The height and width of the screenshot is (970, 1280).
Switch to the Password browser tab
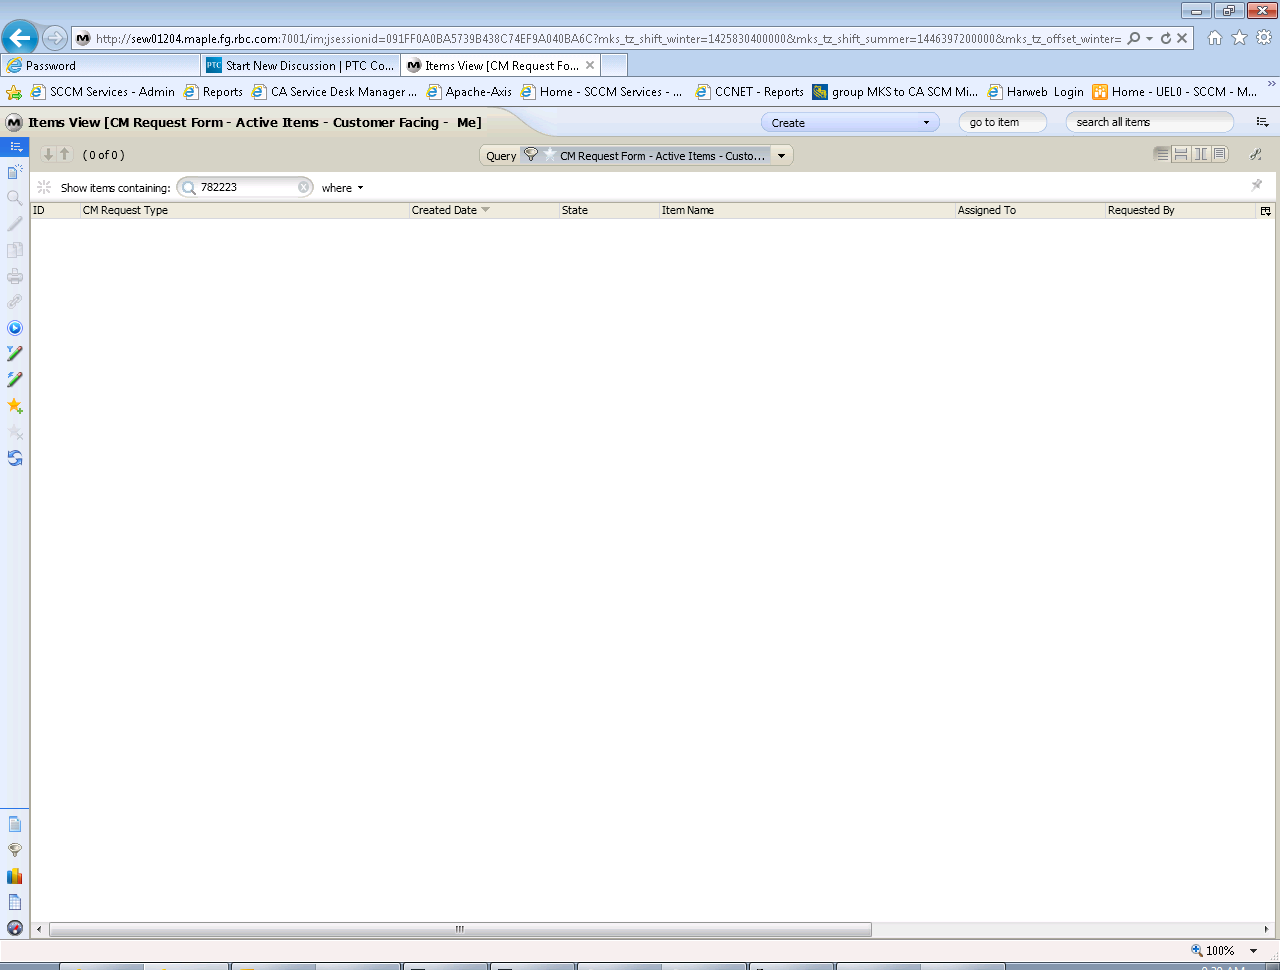point(100,65)
